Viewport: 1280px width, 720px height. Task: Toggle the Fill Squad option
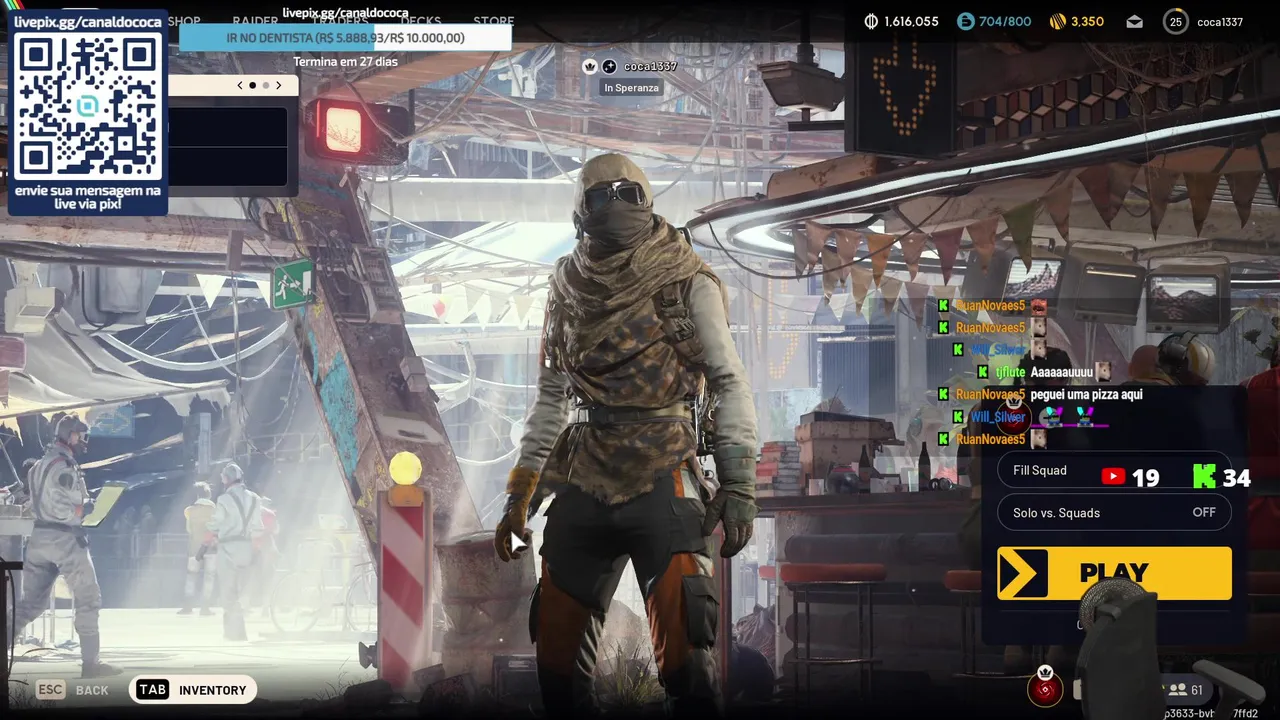pyautogui.click(x=1114, y=471)
